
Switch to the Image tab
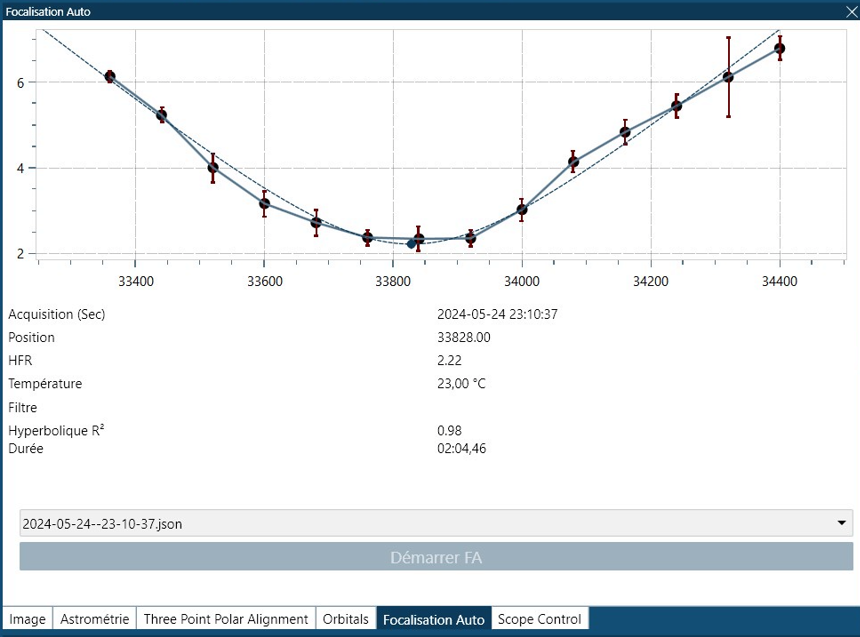pyautogui.click(x=27, y=619)
